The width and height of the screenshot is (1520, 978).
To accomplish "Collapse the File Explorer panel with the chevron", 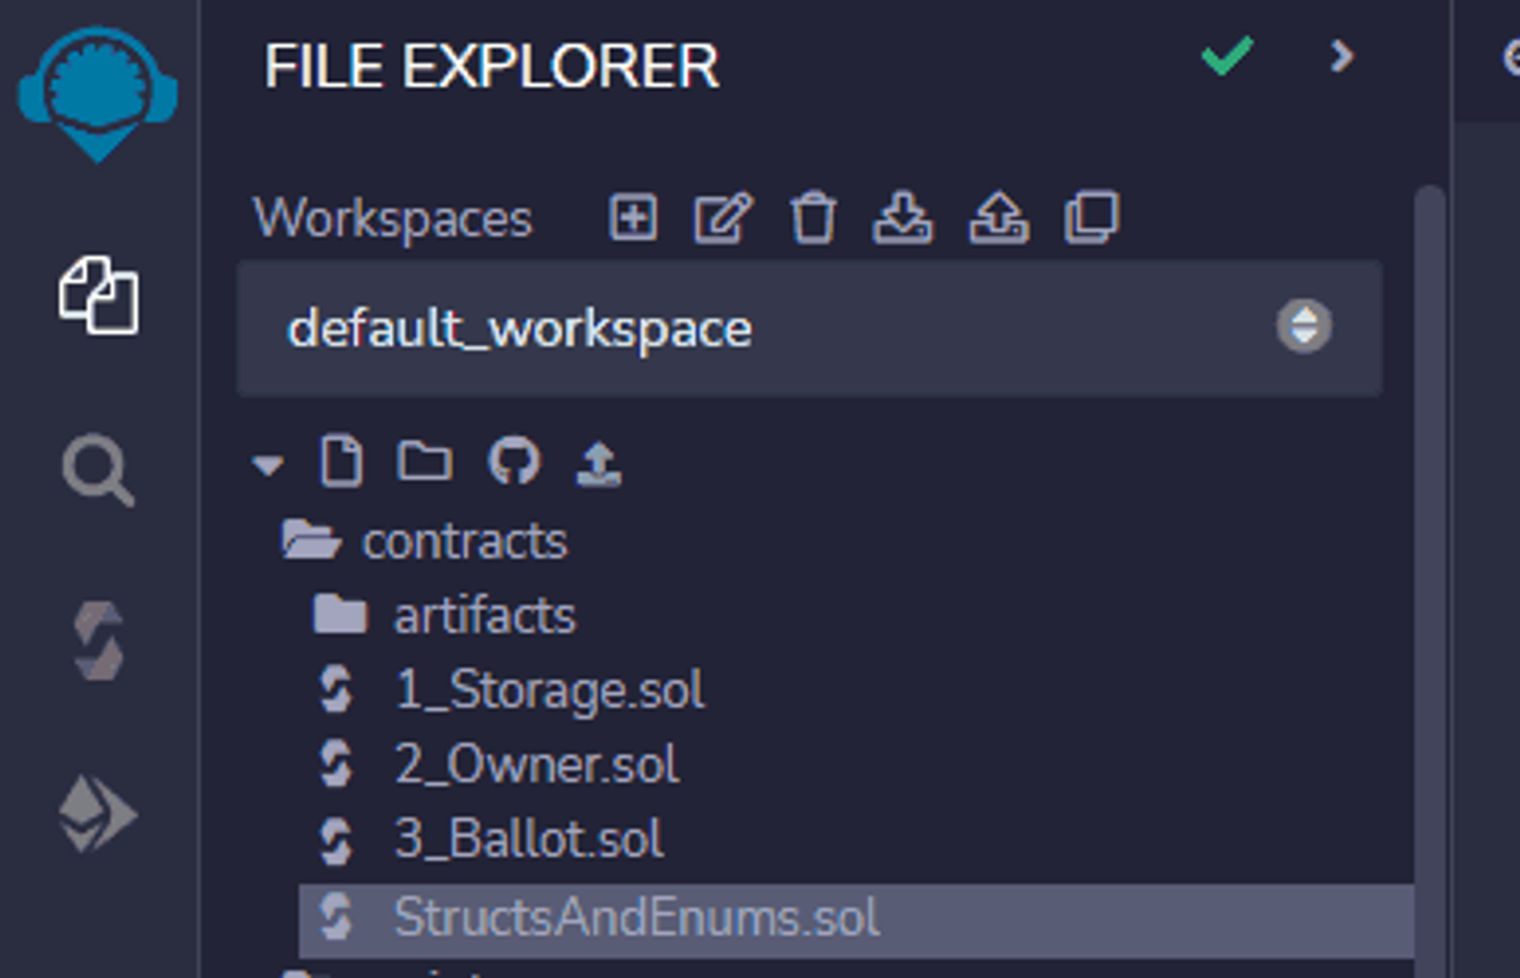I will [x=1342, y=56].
